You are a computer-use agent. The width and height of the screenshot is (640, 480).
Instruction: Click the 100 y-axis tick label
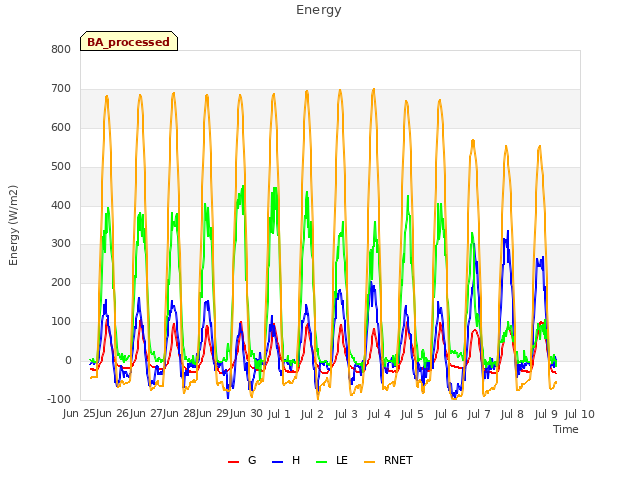(61, 322)
